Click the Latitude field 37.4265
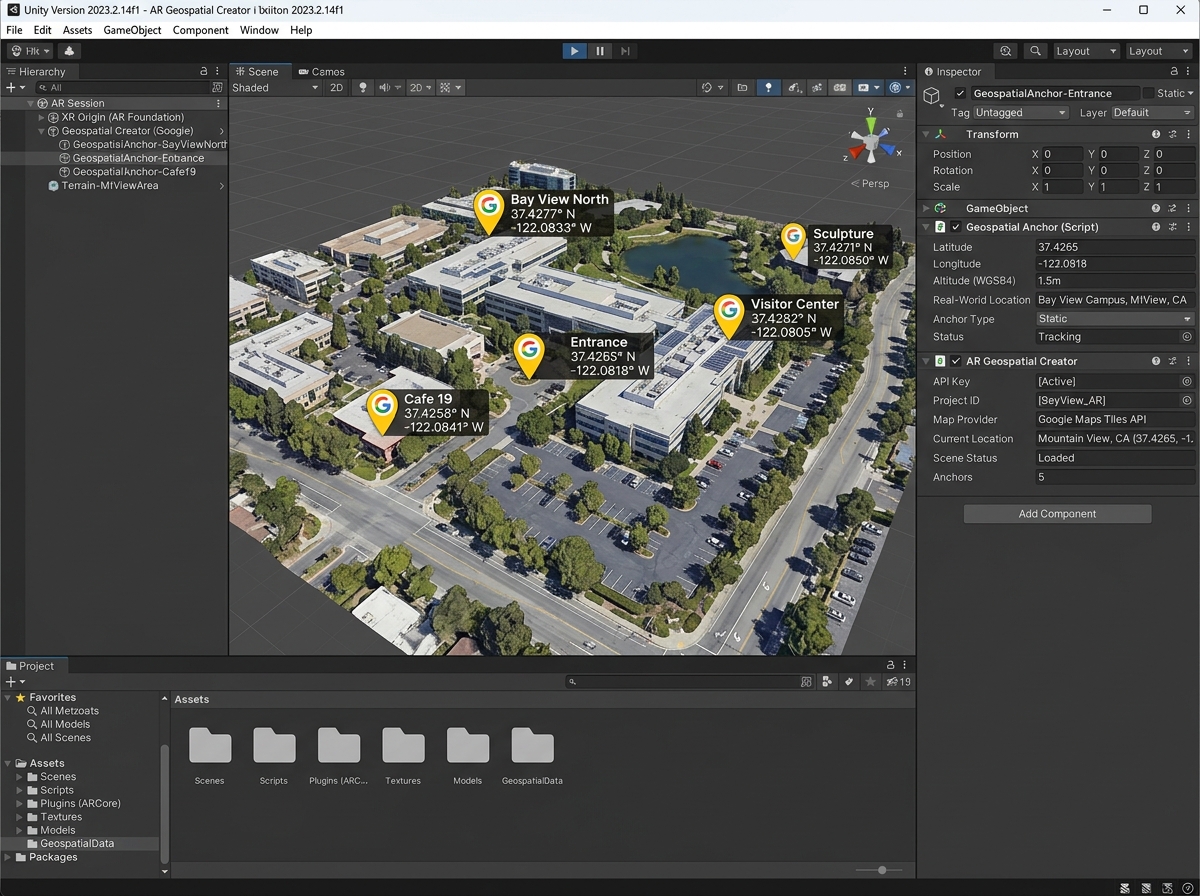Image resolution: width=1200 pixels, height=896 pixels. pyautogui.click(x=1115, y=247)
